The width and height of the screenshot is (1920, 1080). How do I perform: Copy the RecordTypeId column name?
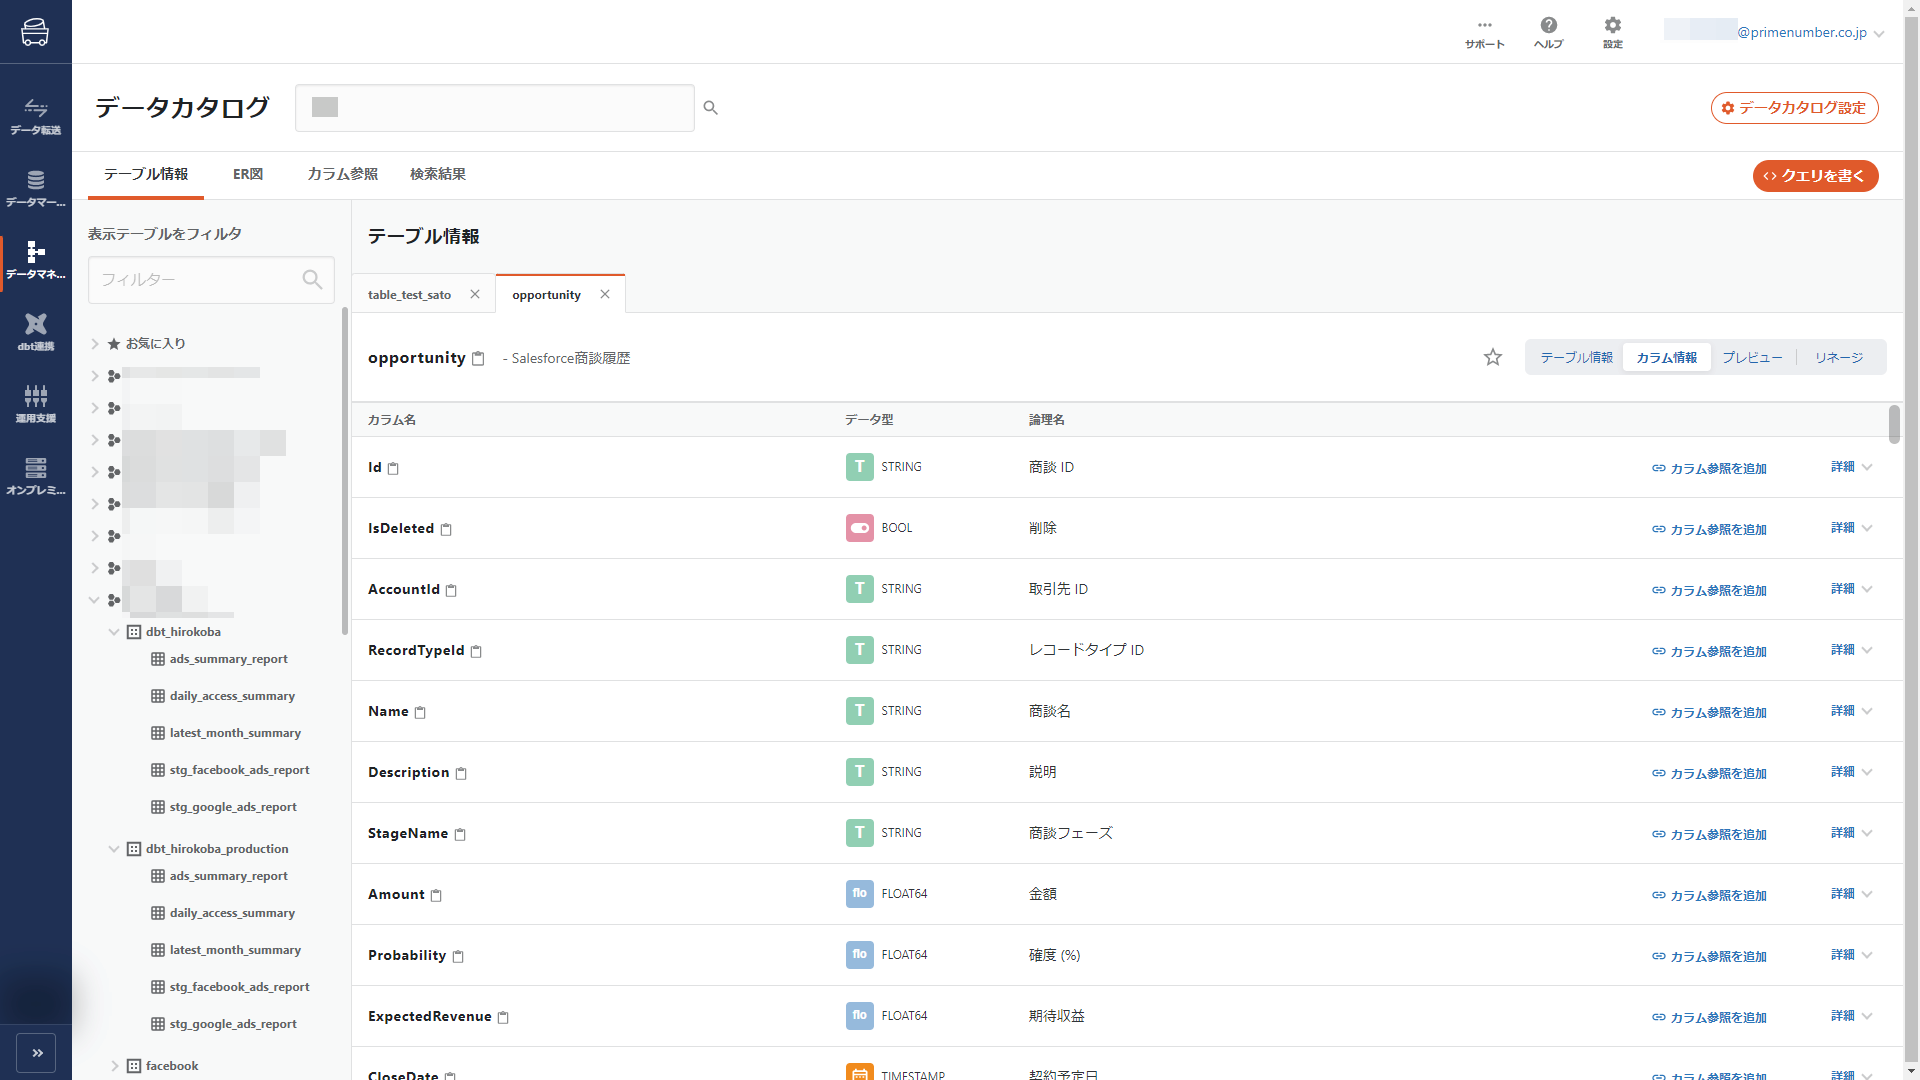coord(476,651)
